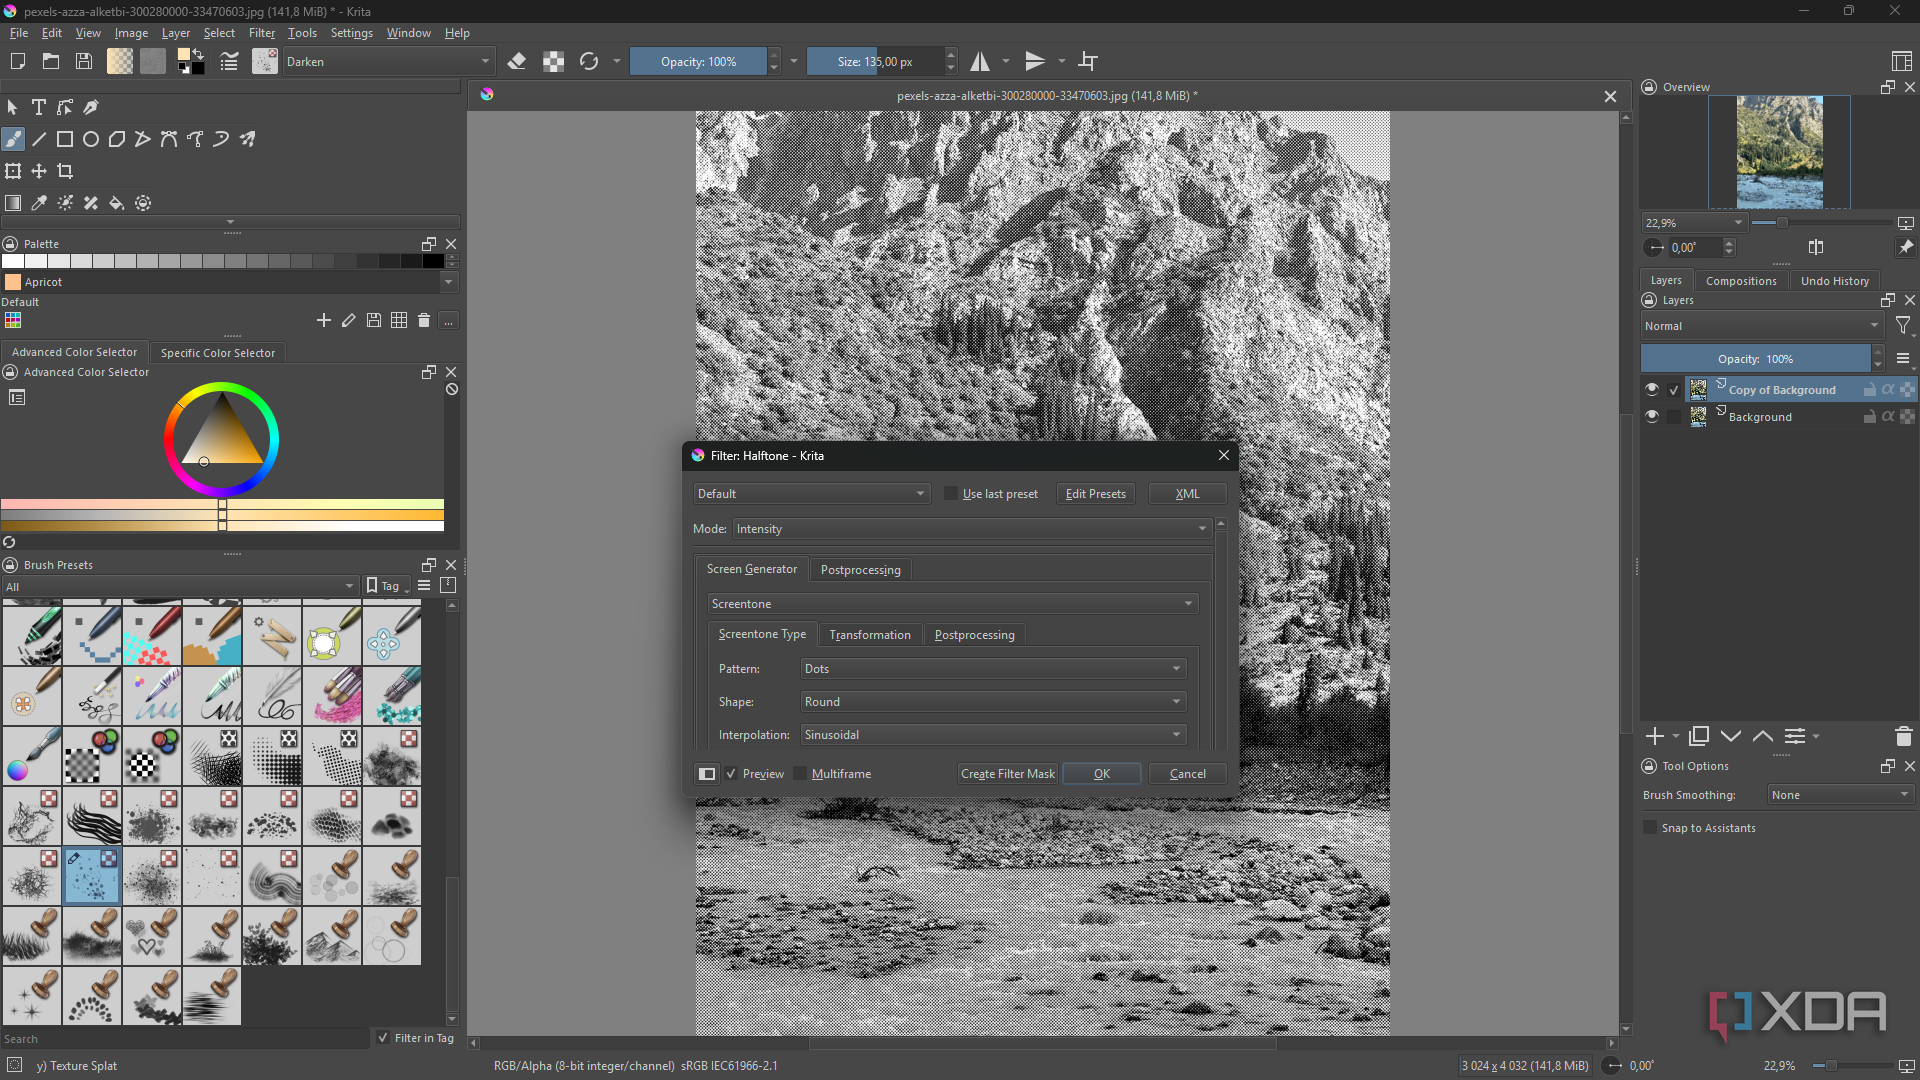The height and width of the screenshot is (1080, 1920).
Task: Open Brush Smoothing dropdown showing None
Action: pyautogui.click(x=1840, y=795)
